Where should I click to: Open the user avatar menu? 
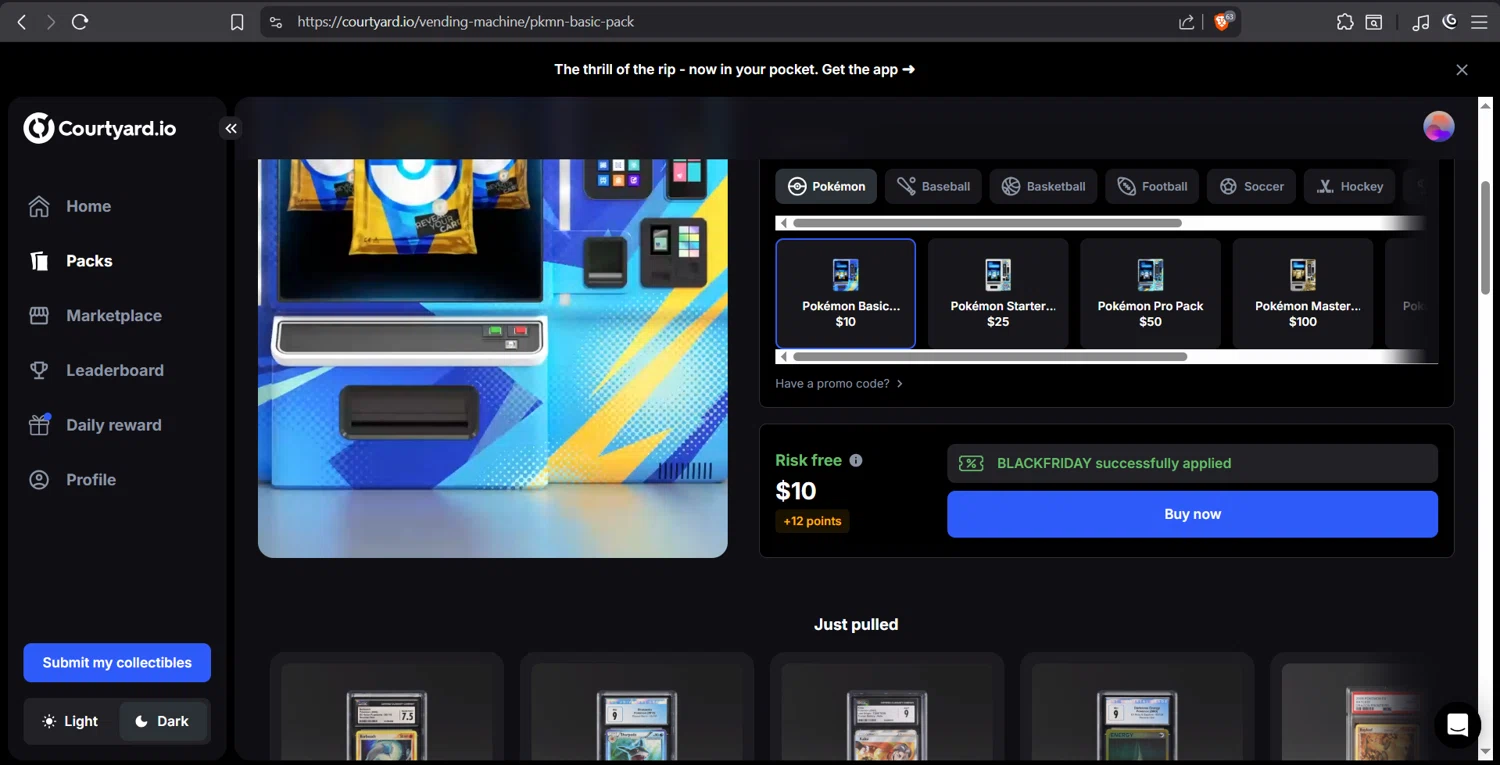coord(1439,127)
